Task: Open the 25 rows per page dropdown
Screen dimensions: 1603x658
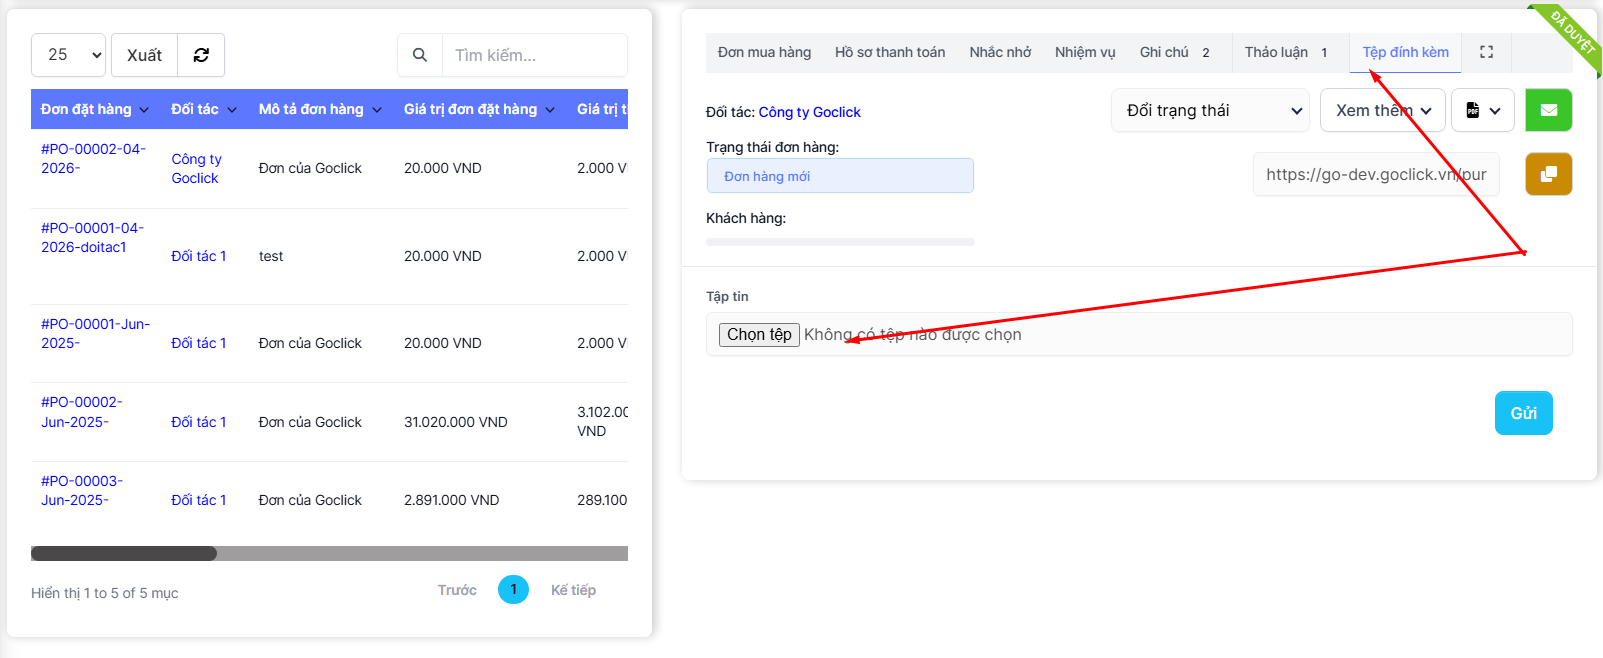Action: [68, 55]
